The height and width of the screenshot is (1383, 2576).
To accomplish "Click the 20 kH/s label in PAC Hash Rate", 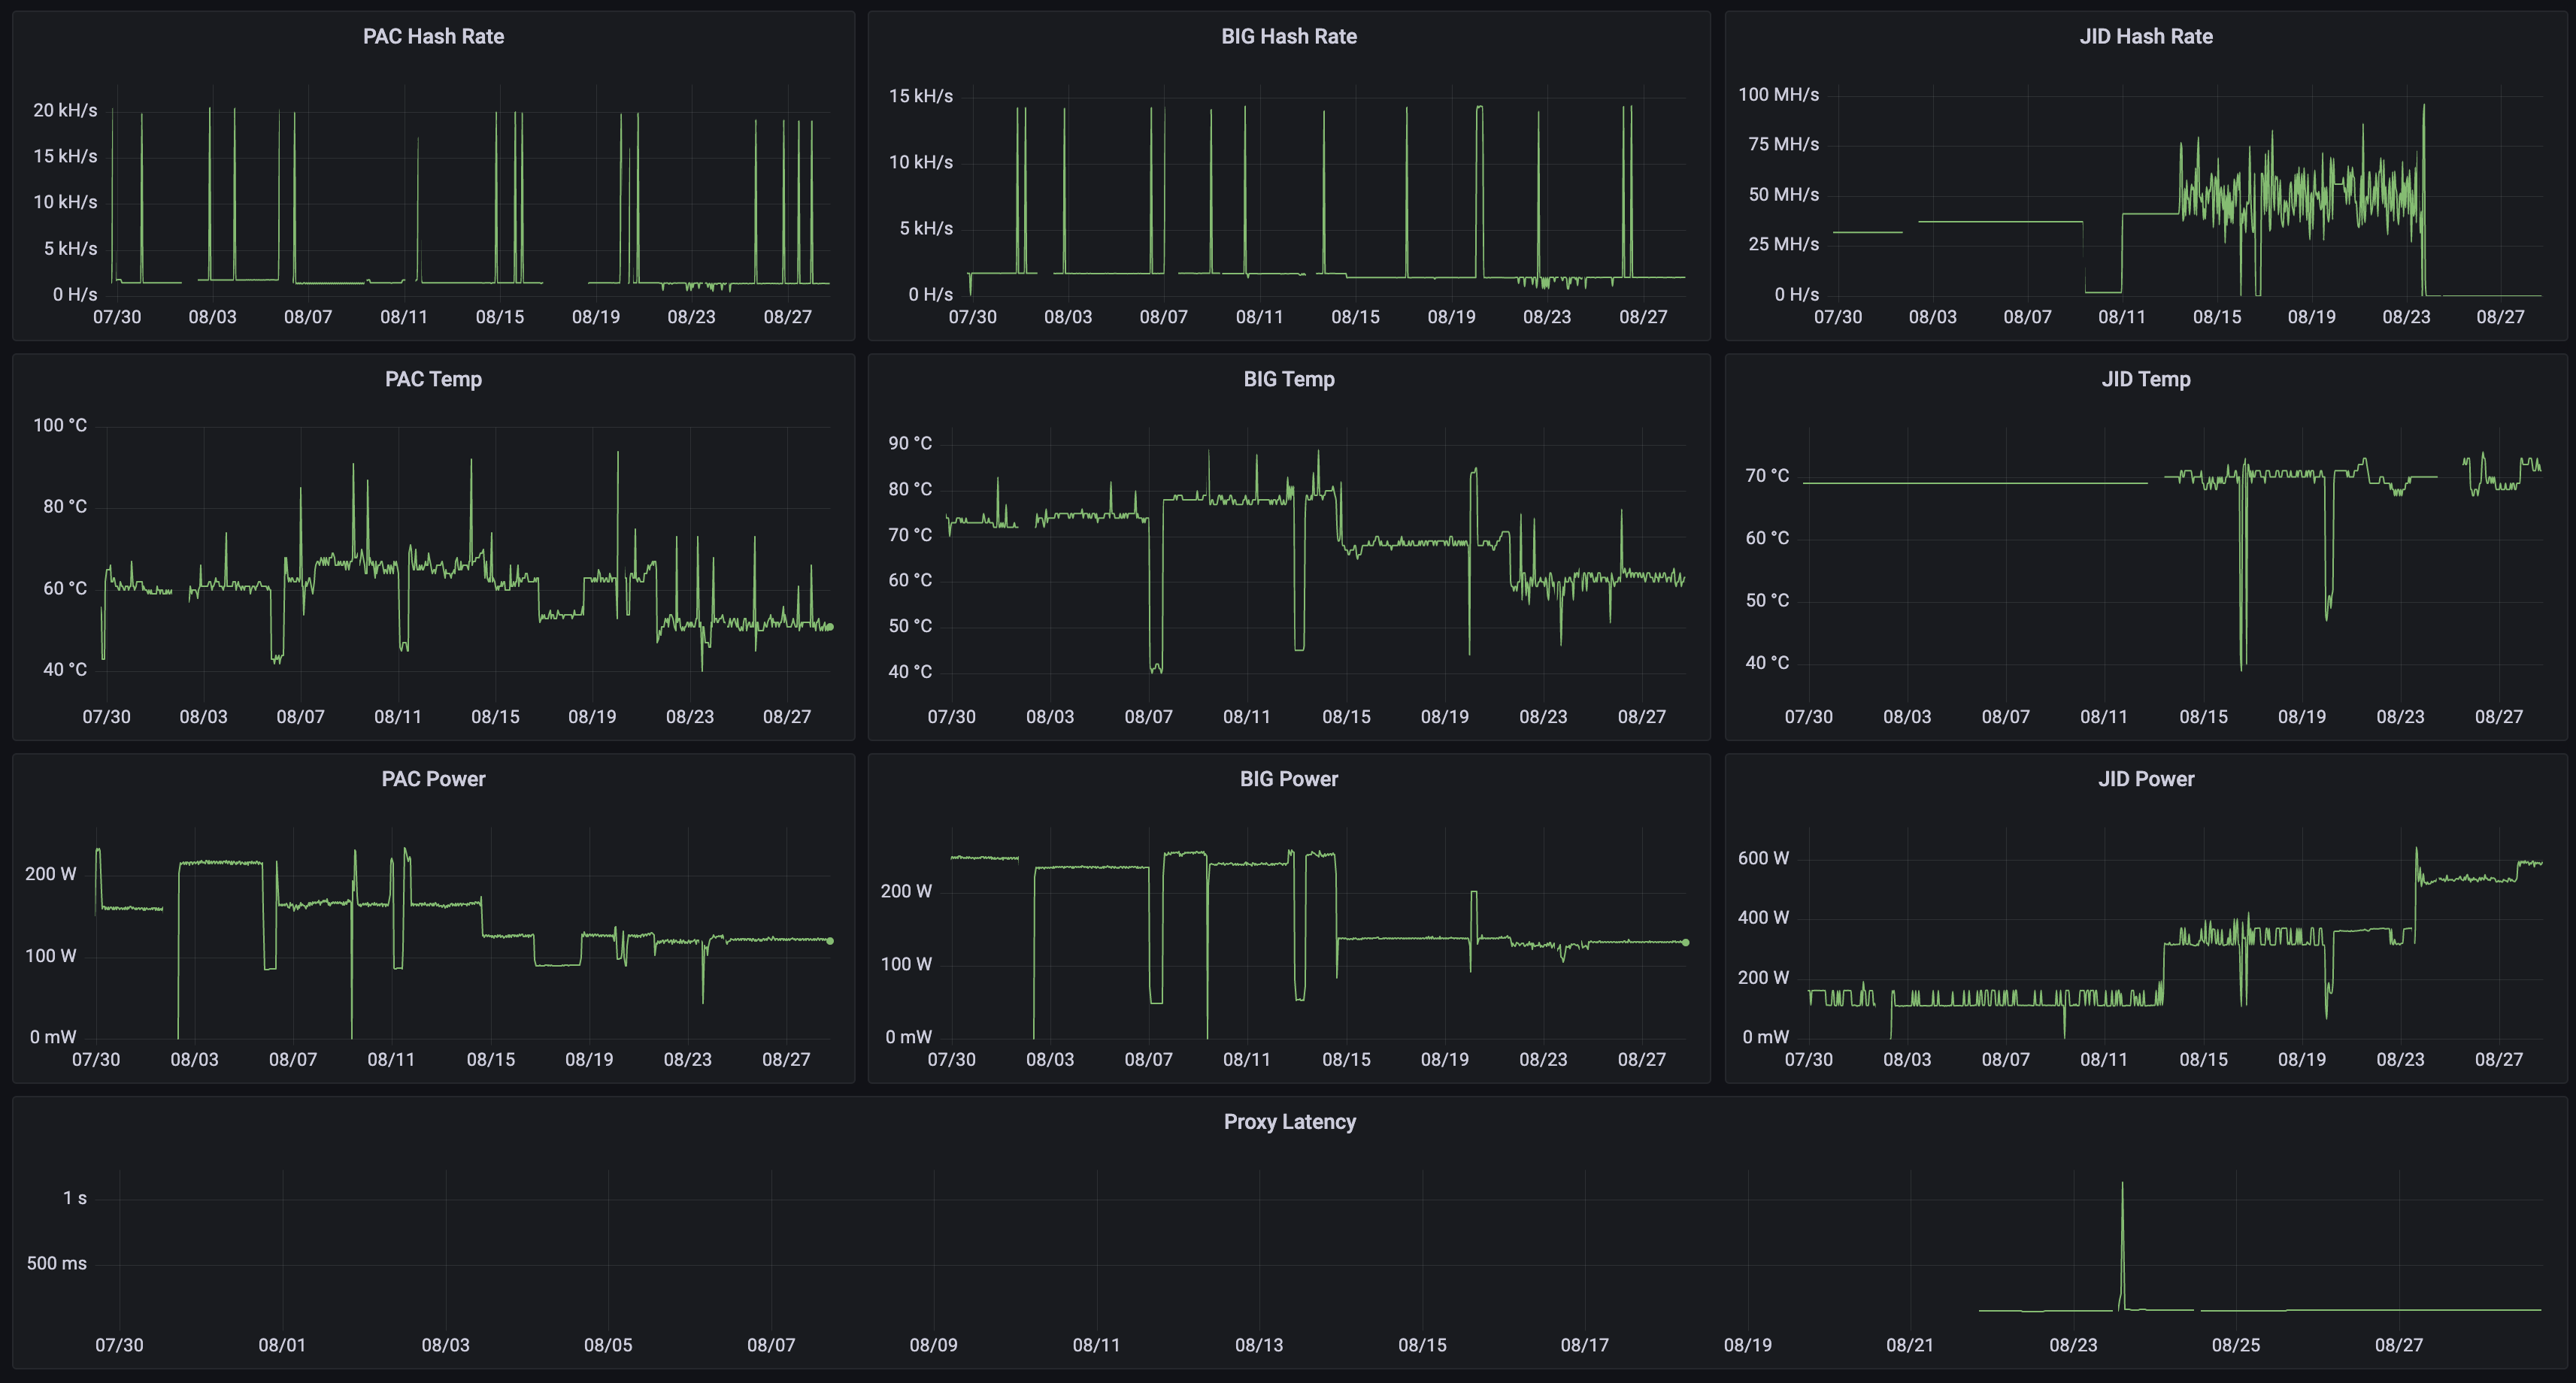I will click(x=65, y=111).
